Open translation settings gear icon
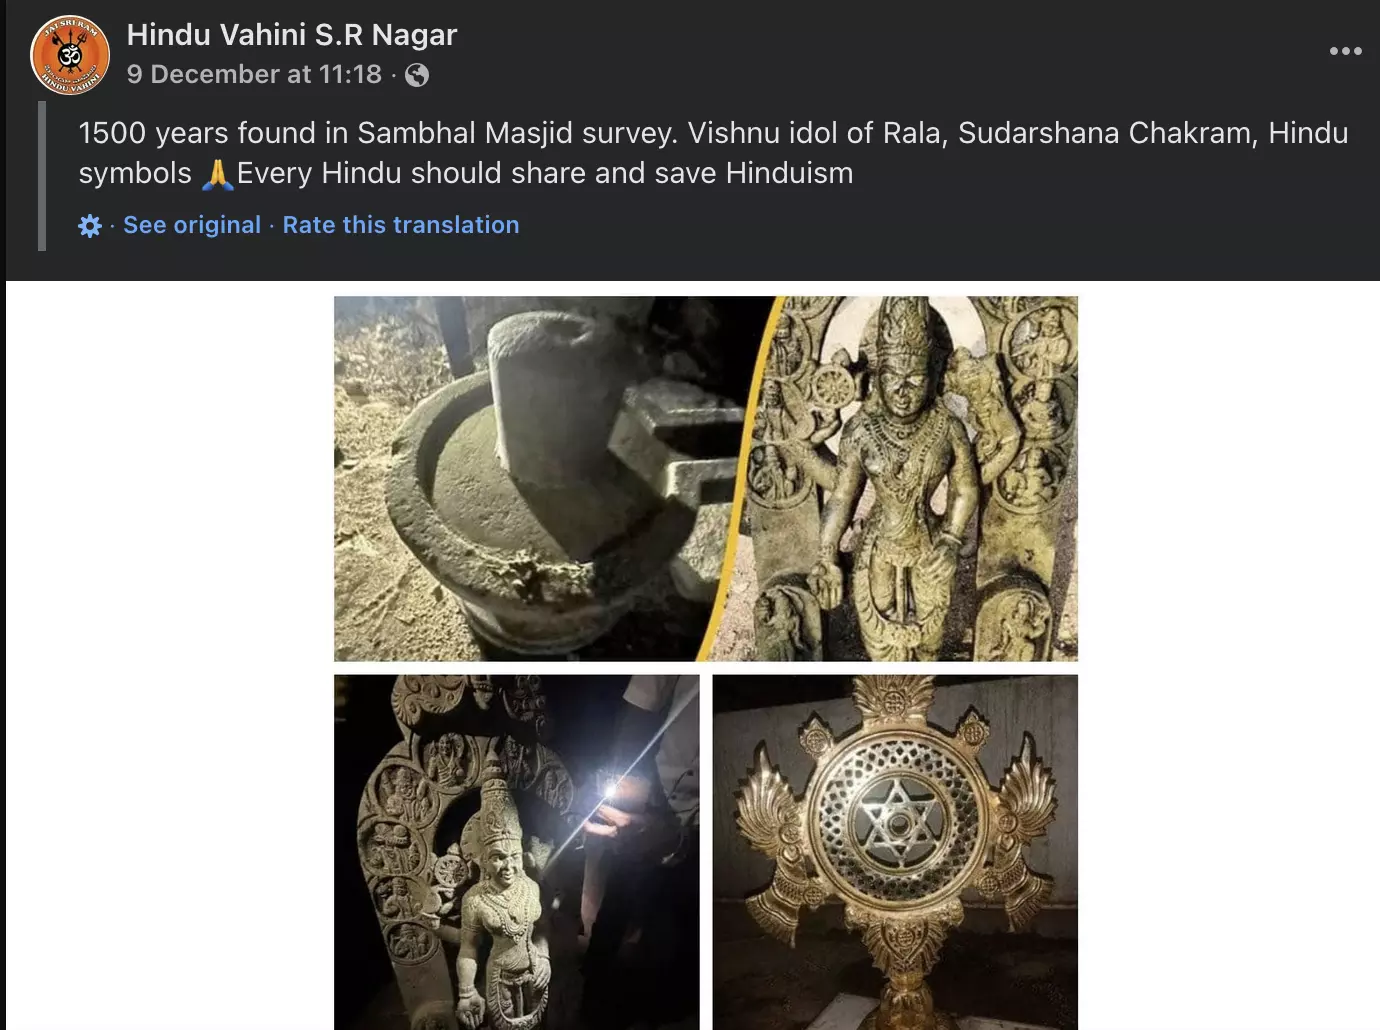Viewport: 1380px width, 1030px height. tap(90, 226)
